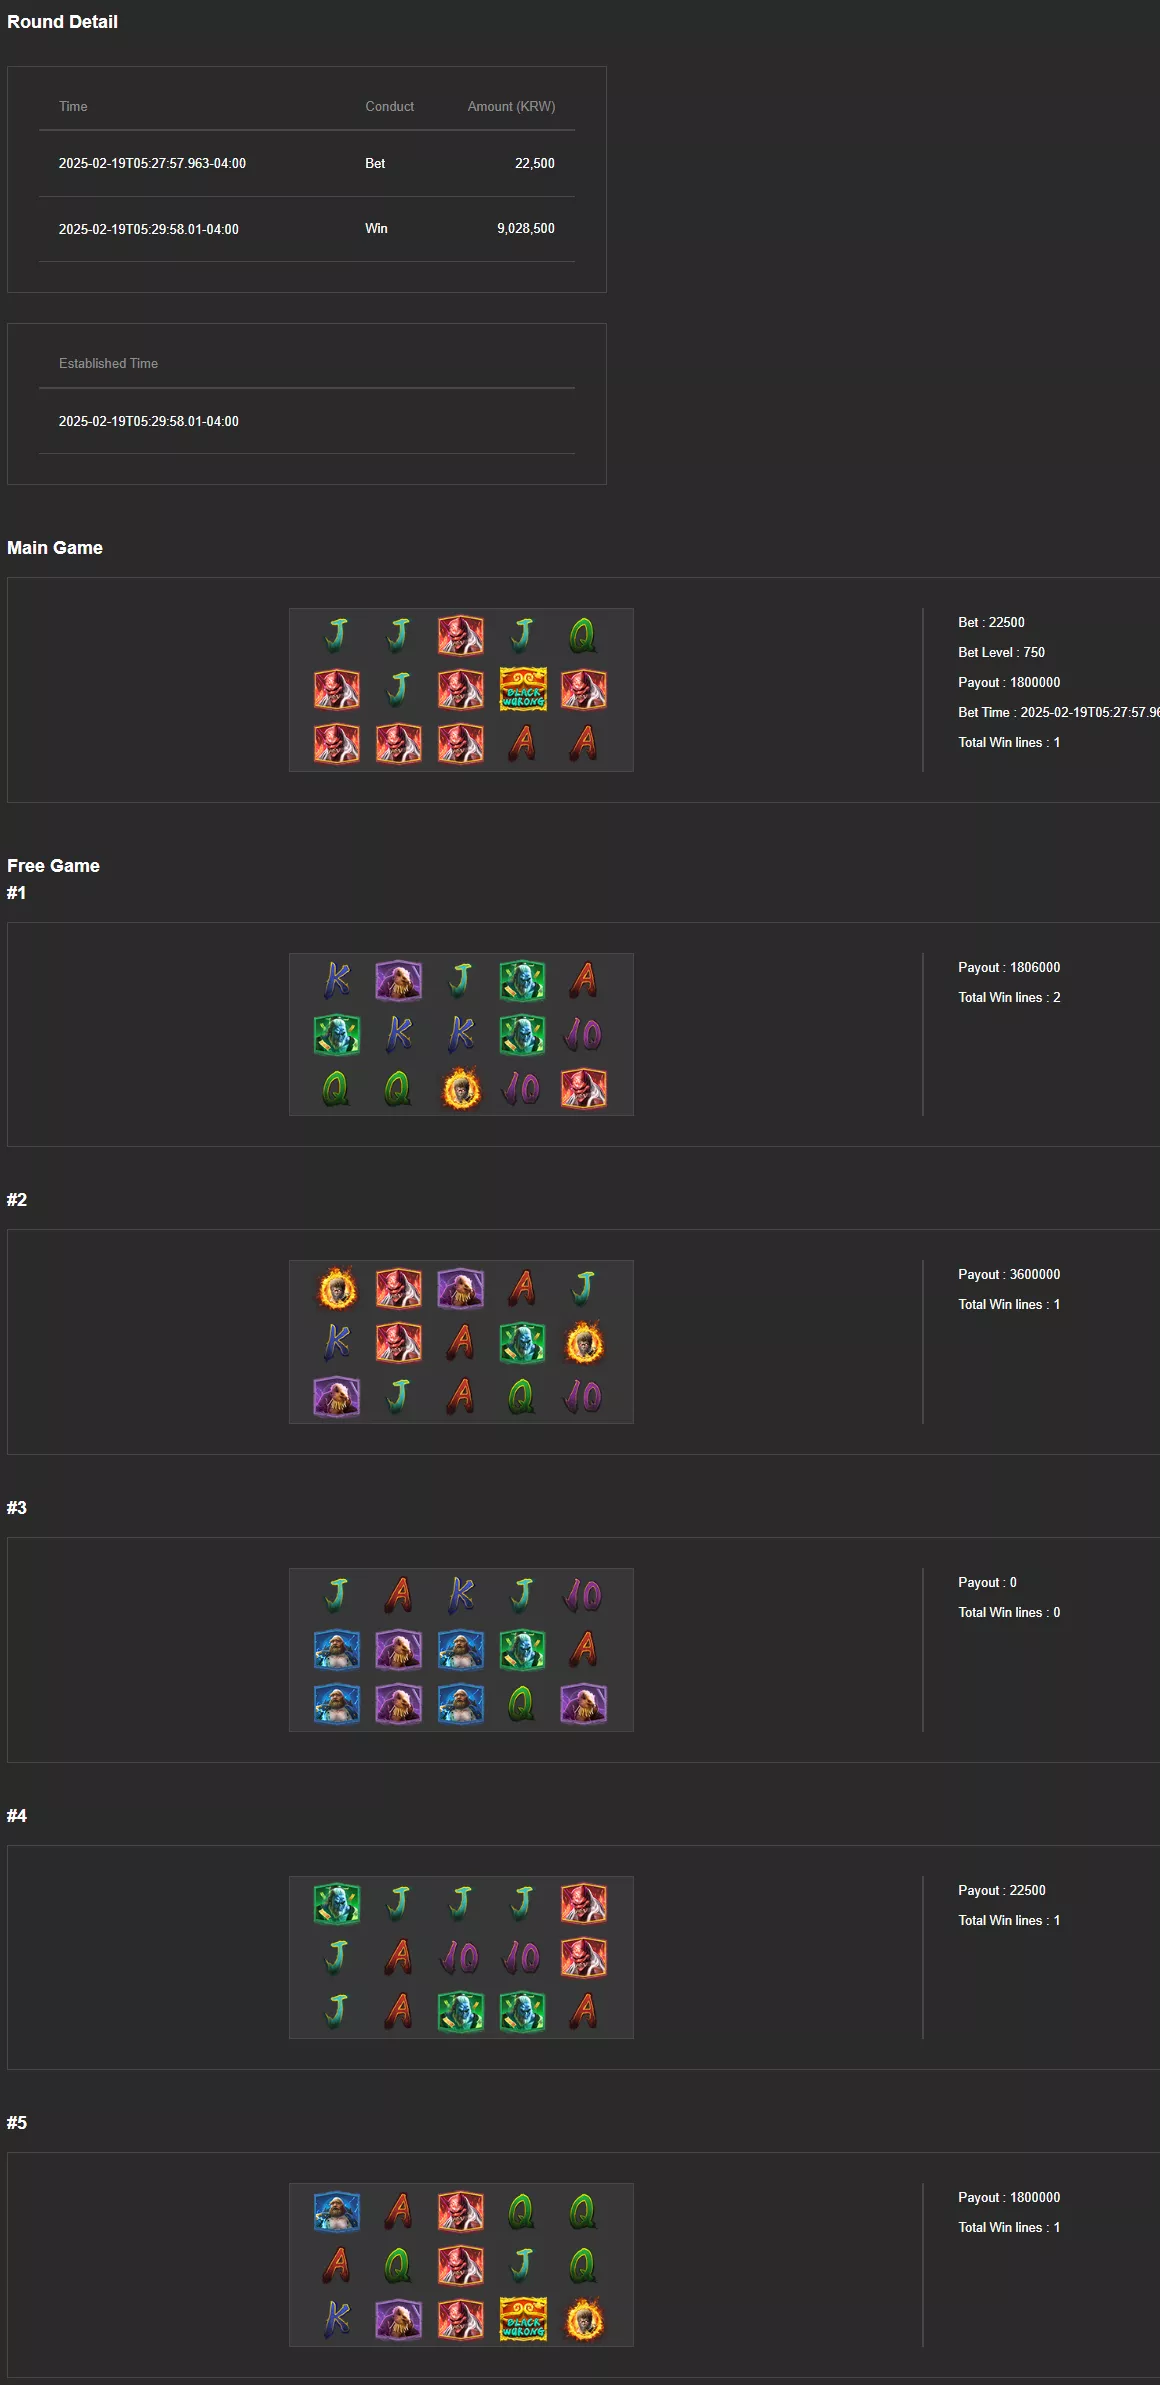Select the flaming monkey symbol in Free Game #1

[461, 1089]
